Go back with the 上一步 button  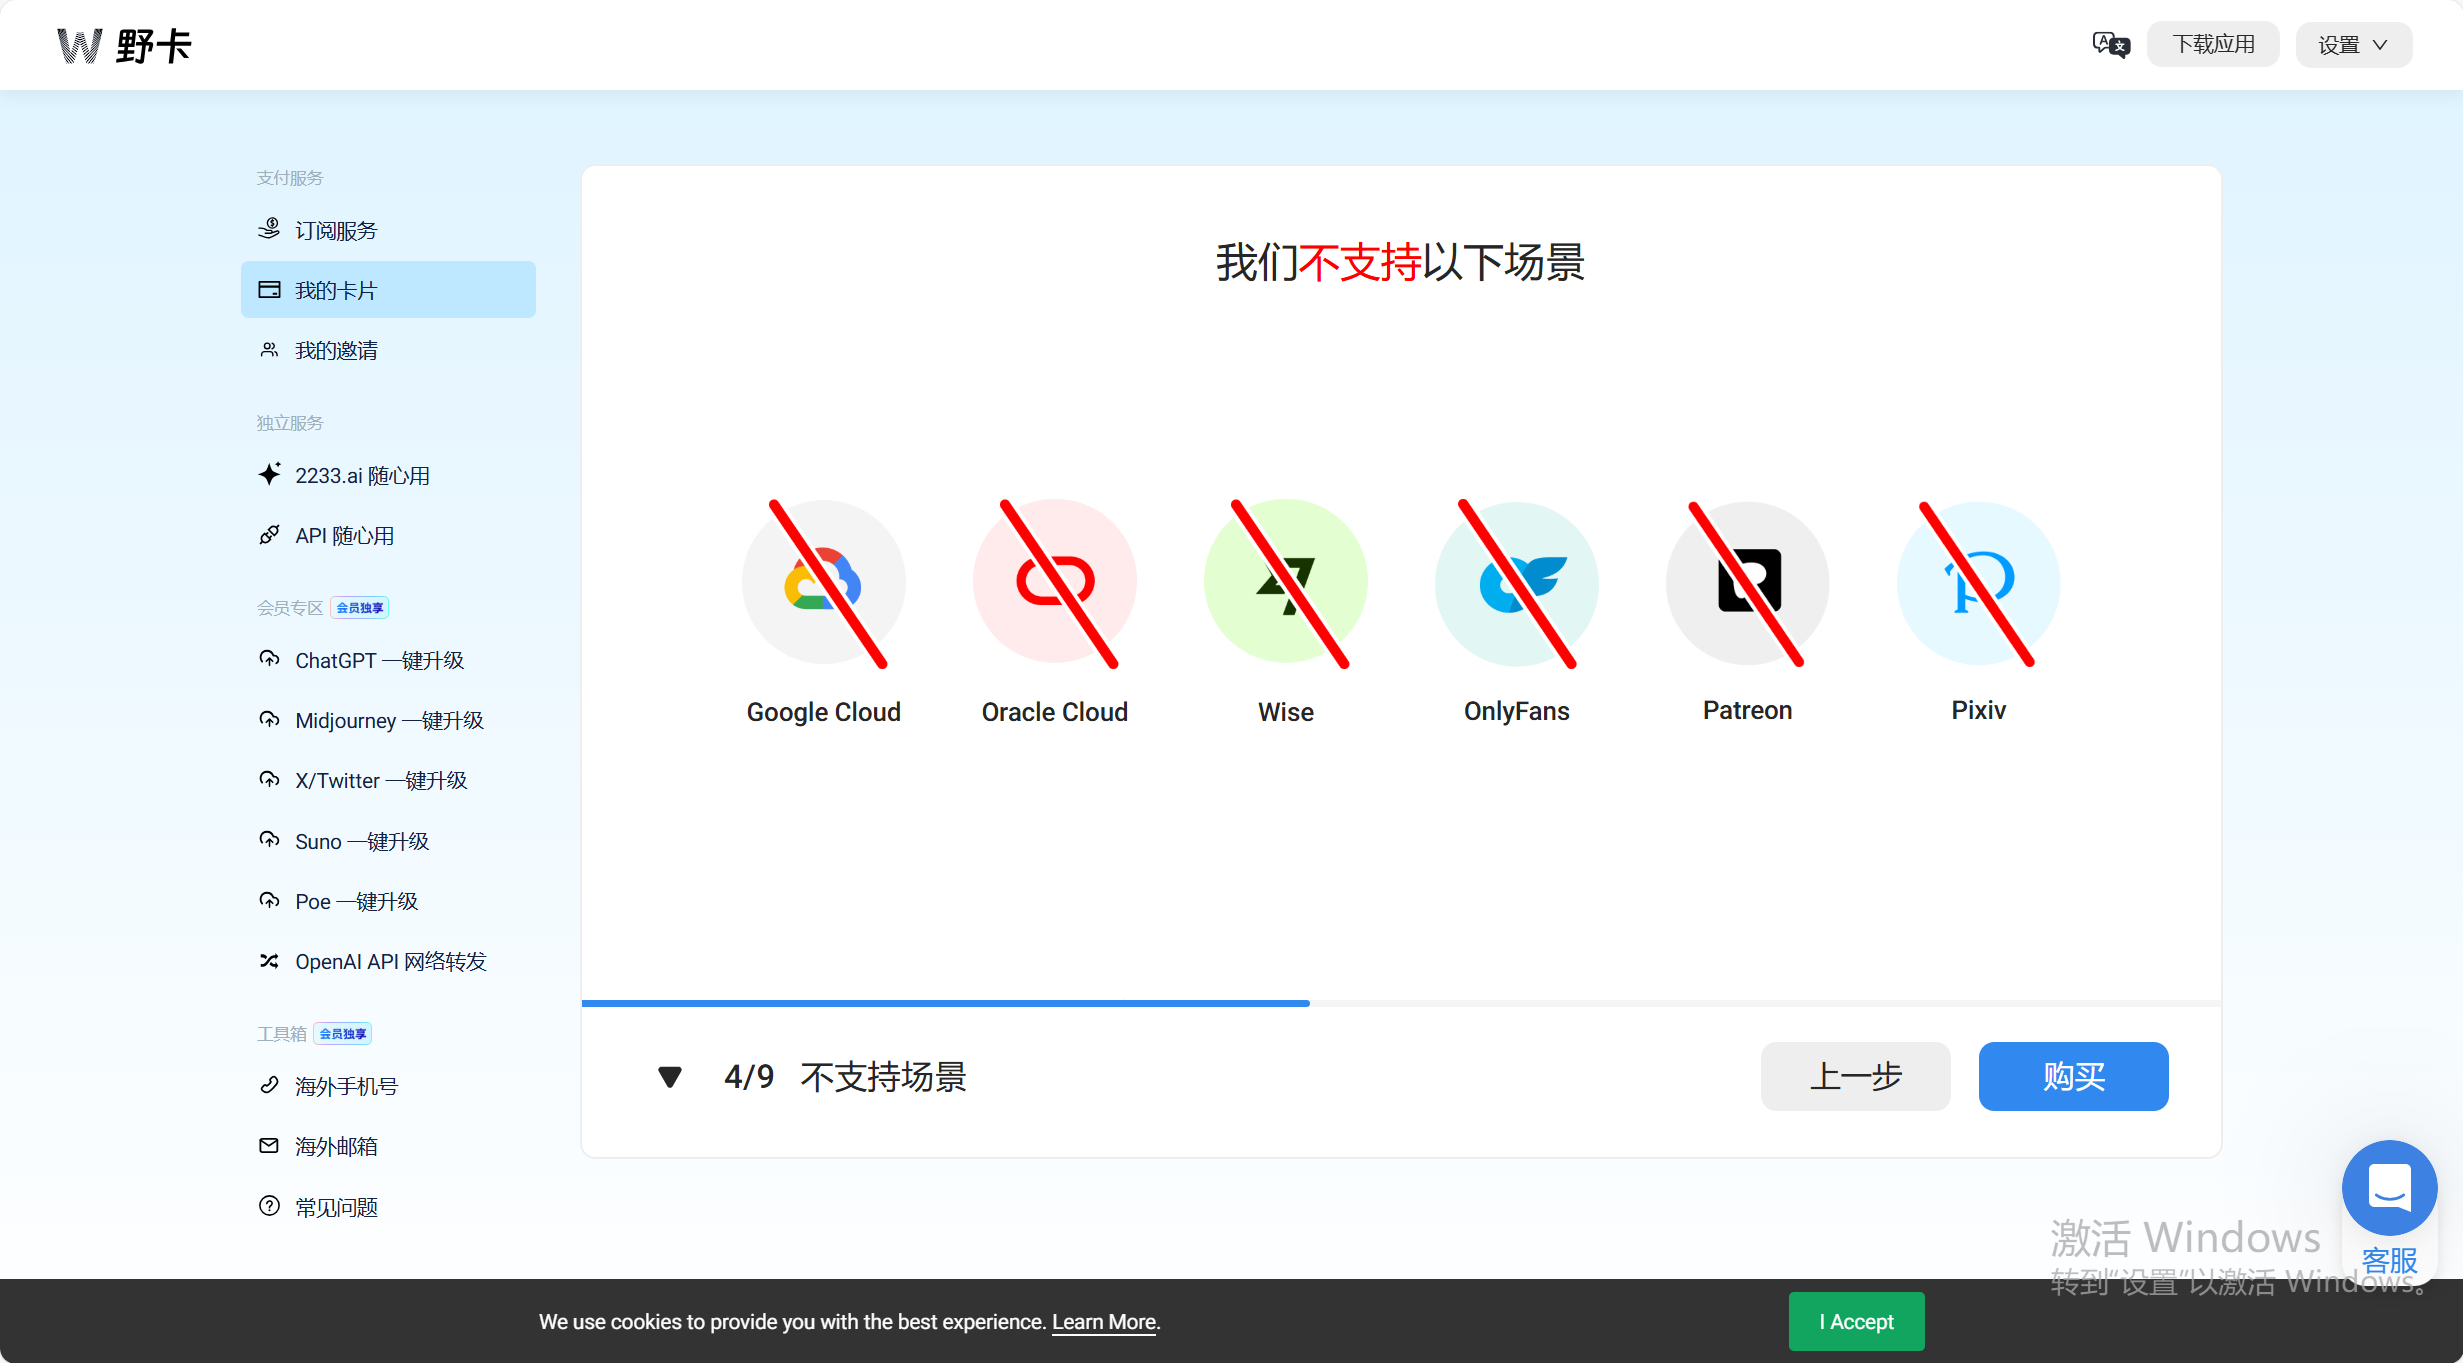(x=1855, y=1077)
